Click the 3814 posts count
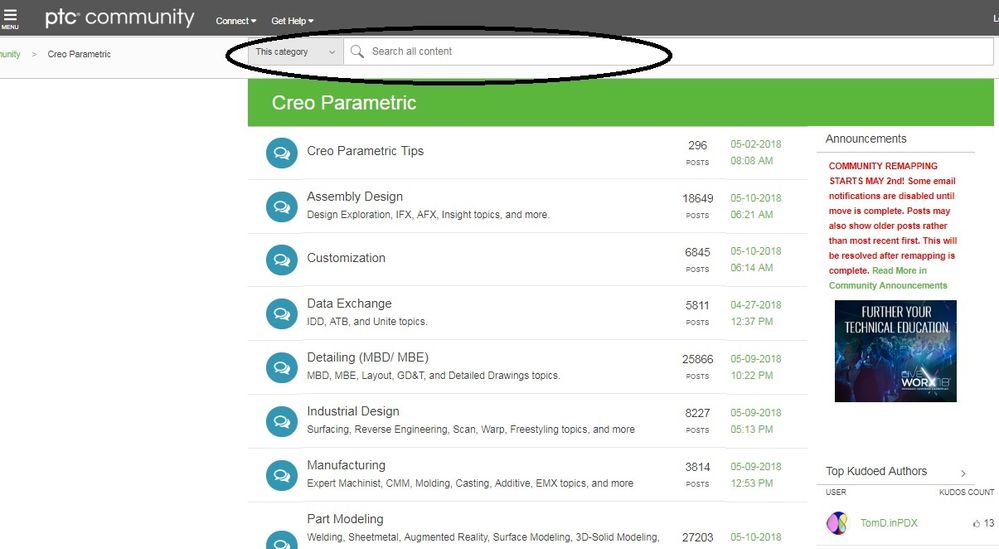This screenshot has width=999, height=549. pos(698,467)
